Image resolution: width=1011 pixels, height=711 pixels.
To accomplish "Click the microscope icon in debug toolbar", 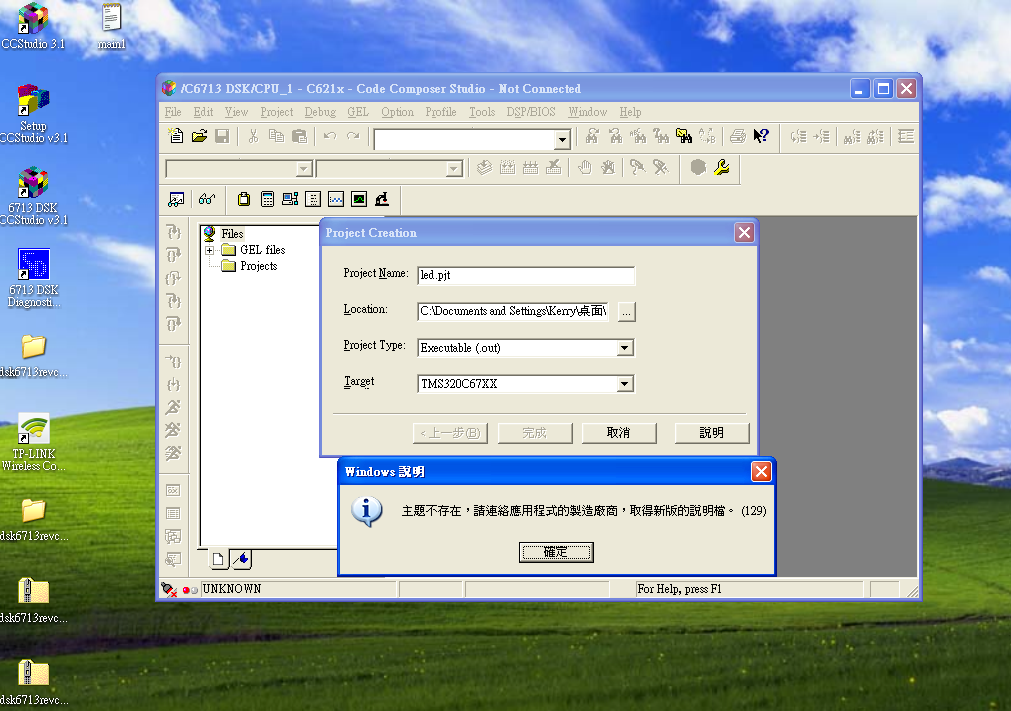I will pyautogui.click(x=382, y=199).
